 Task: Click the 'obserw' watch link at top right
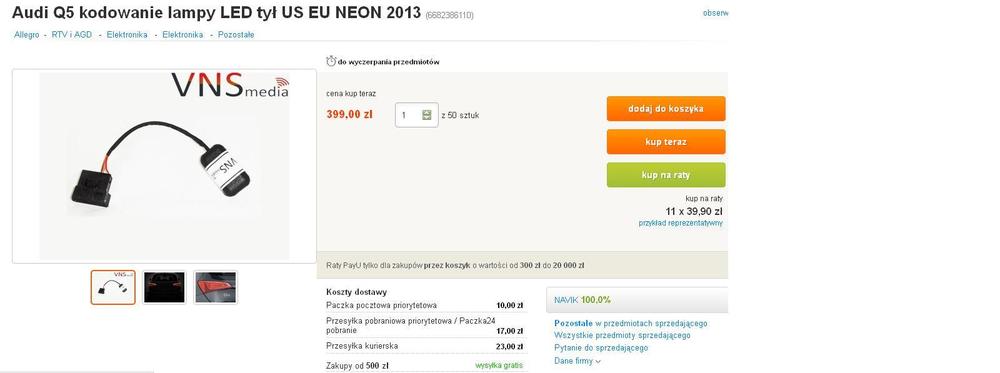pyautogui.click(x=716, y=13)
